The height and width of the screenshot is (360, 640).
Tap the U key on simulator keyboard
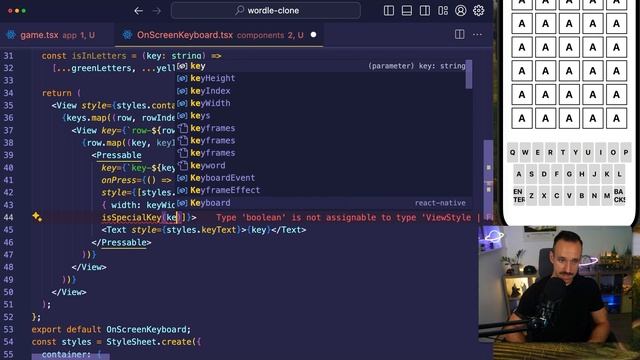click(x=588, y=153)
